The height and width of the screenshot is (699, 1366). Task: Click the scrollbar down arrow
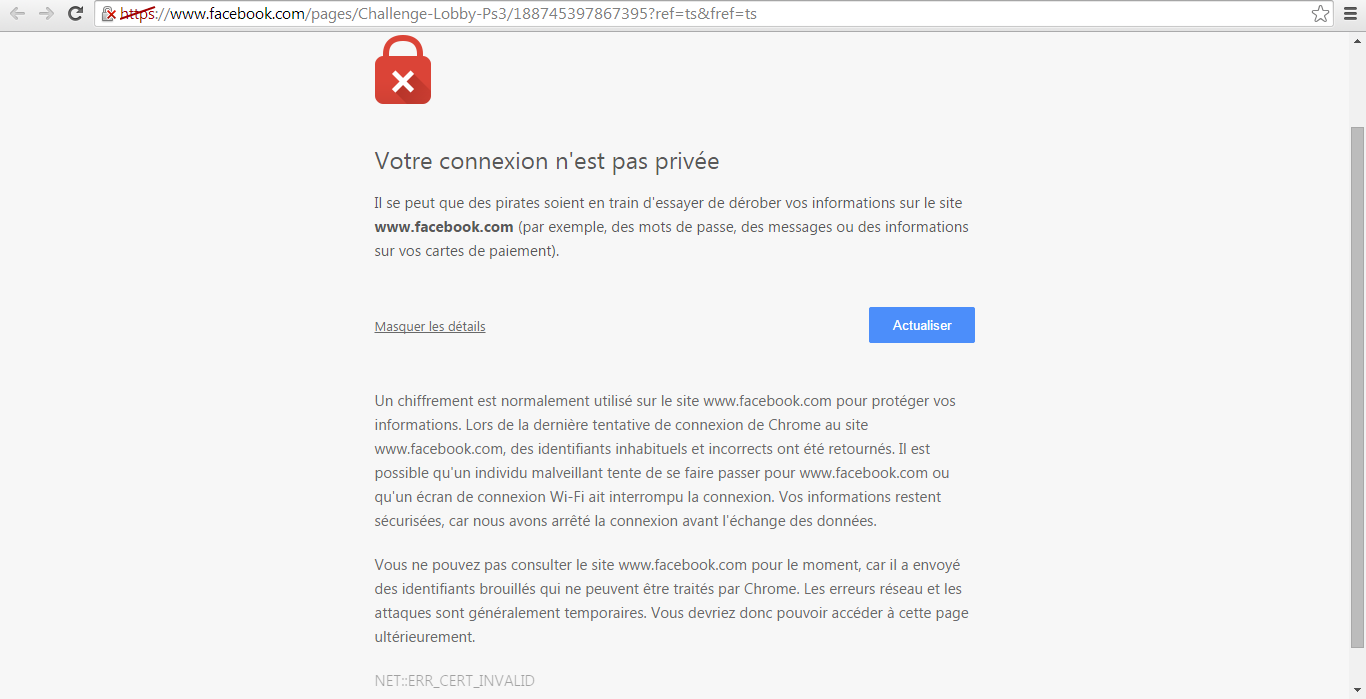click(x=1357, y=691)
